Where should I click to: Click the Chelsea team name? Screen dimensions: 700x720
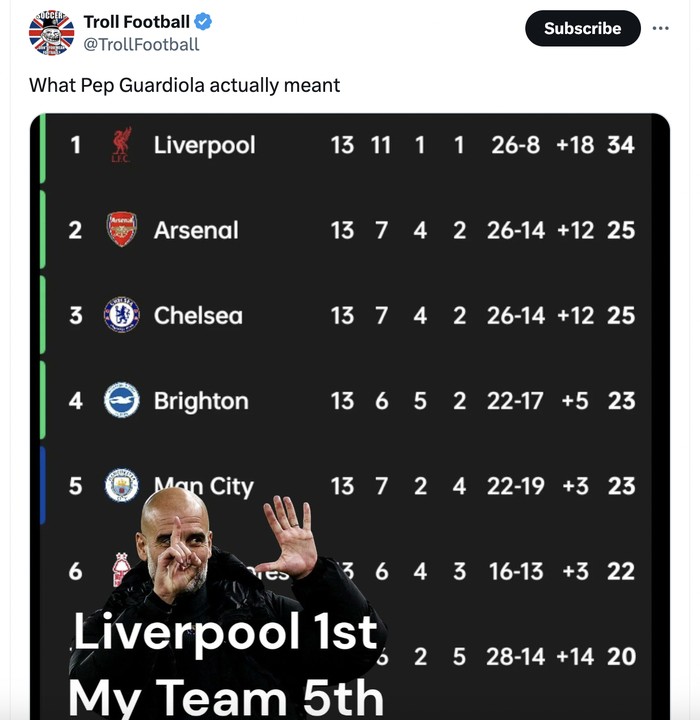coord(198,315)
